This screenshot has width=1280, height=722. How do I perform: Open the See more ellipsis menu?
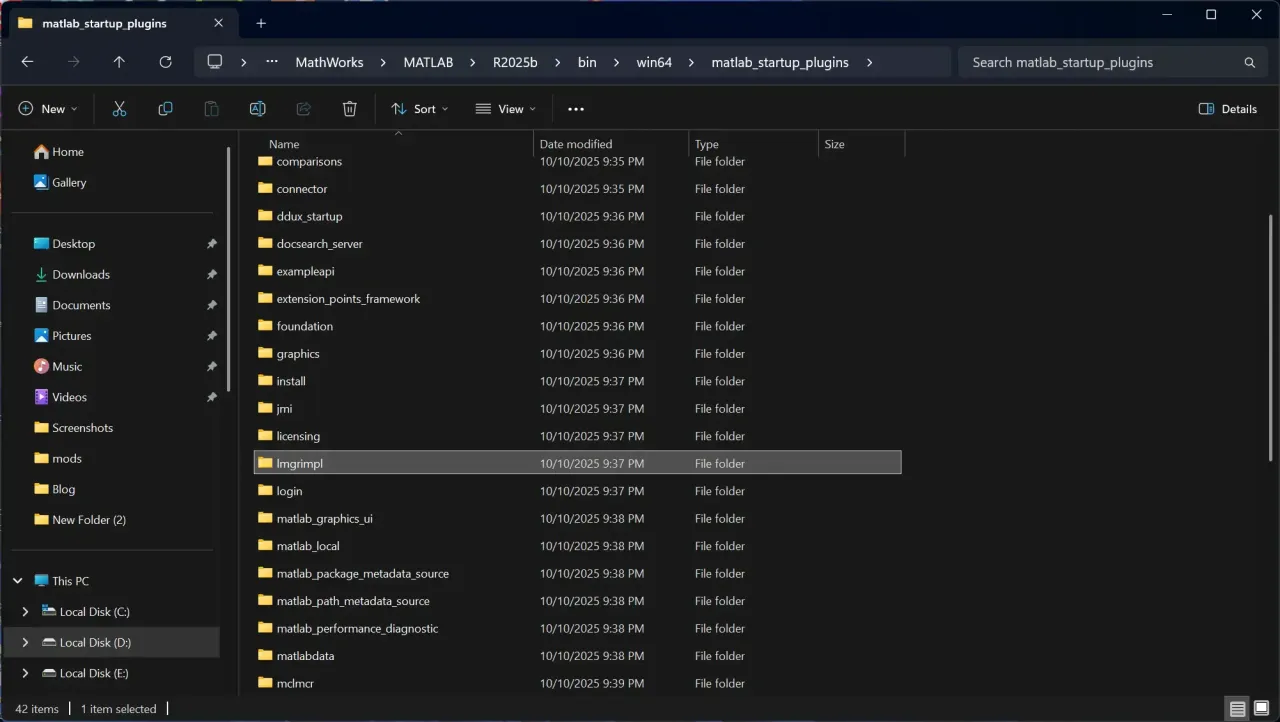(575, 109)
